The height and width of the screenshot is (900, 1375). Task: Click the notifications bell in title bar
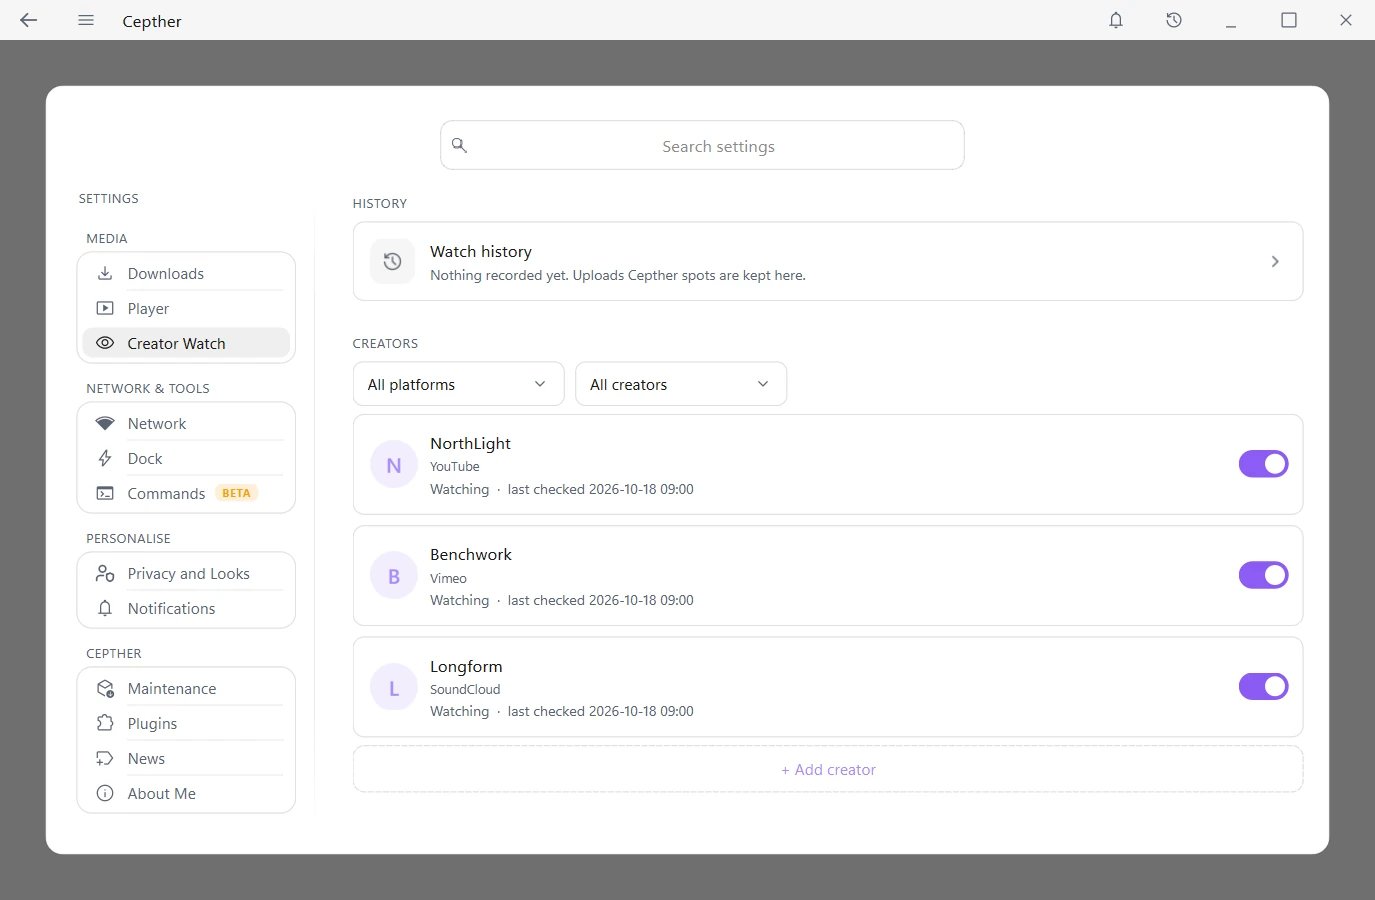tap(1116, 20)
